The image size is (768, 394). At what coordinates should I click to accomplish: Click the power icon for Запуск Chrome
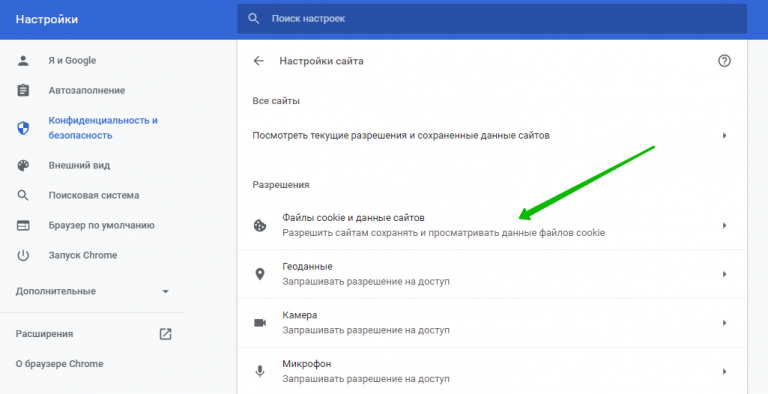coord(23,255)
